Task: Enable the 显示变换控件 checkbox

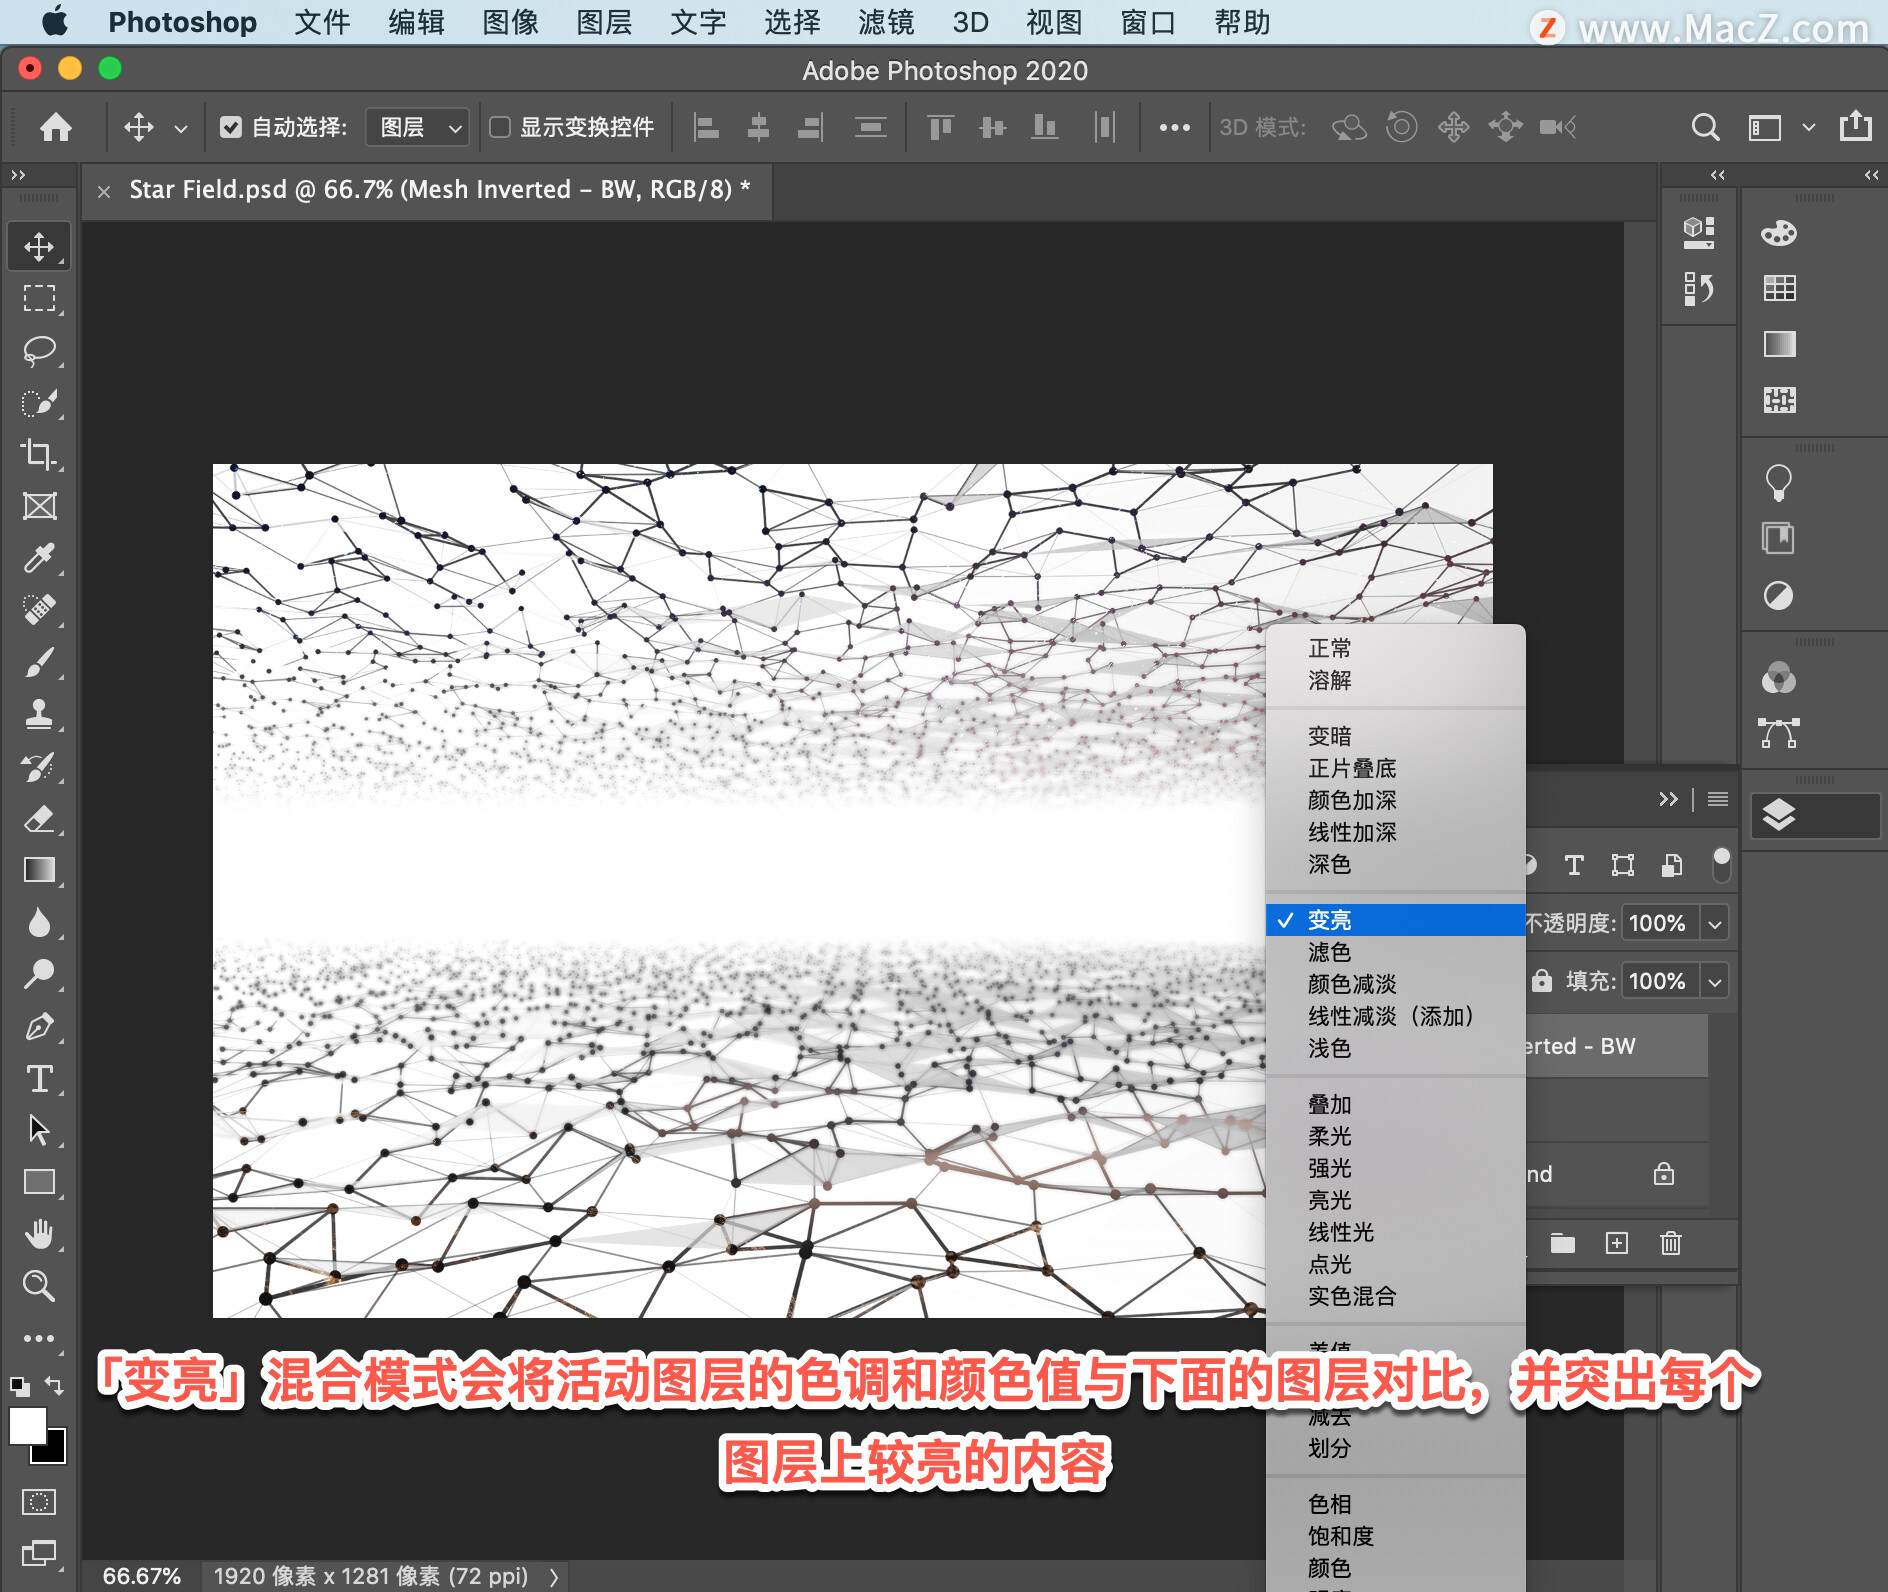Action: pos(500,127)
